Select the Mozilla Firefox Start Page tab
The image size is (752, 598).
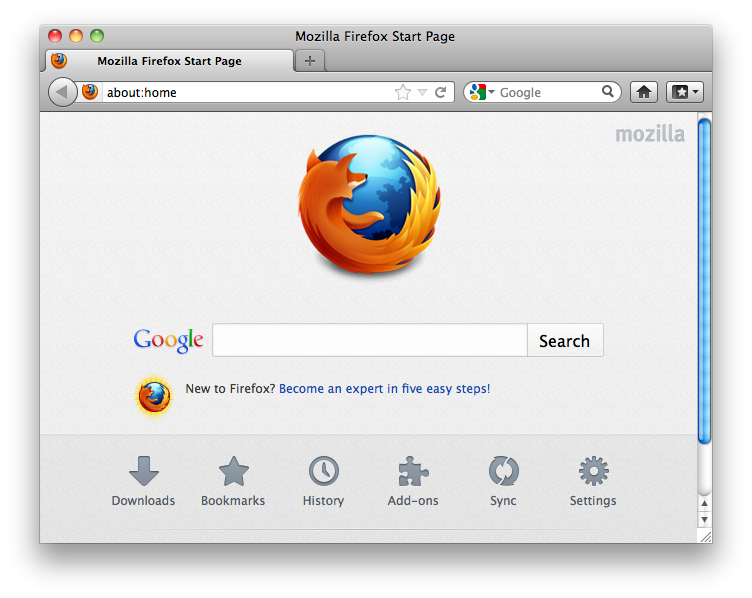[x=169, y=61]
